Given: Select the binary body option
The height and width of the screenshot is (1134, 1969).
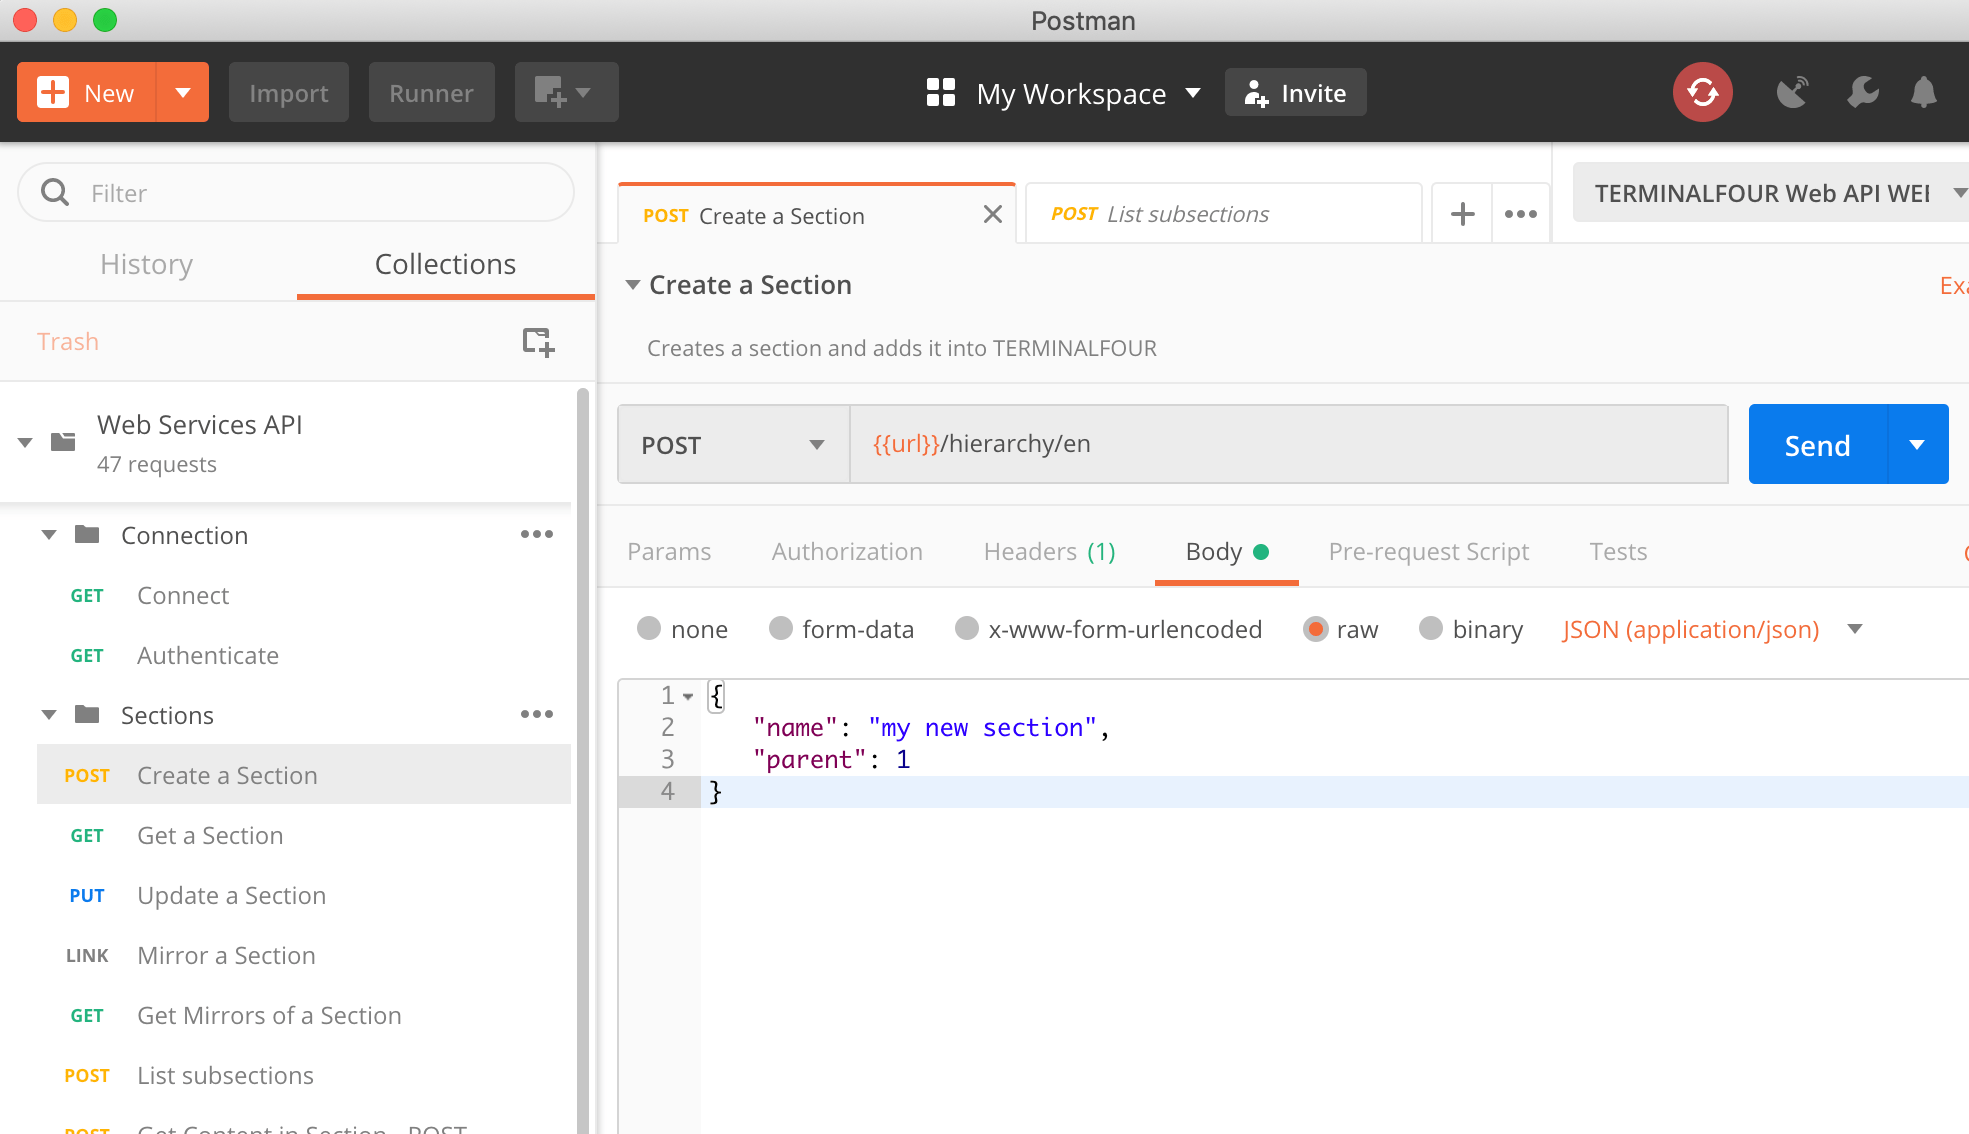Looking at the screenshot, I should (1431, 629).
